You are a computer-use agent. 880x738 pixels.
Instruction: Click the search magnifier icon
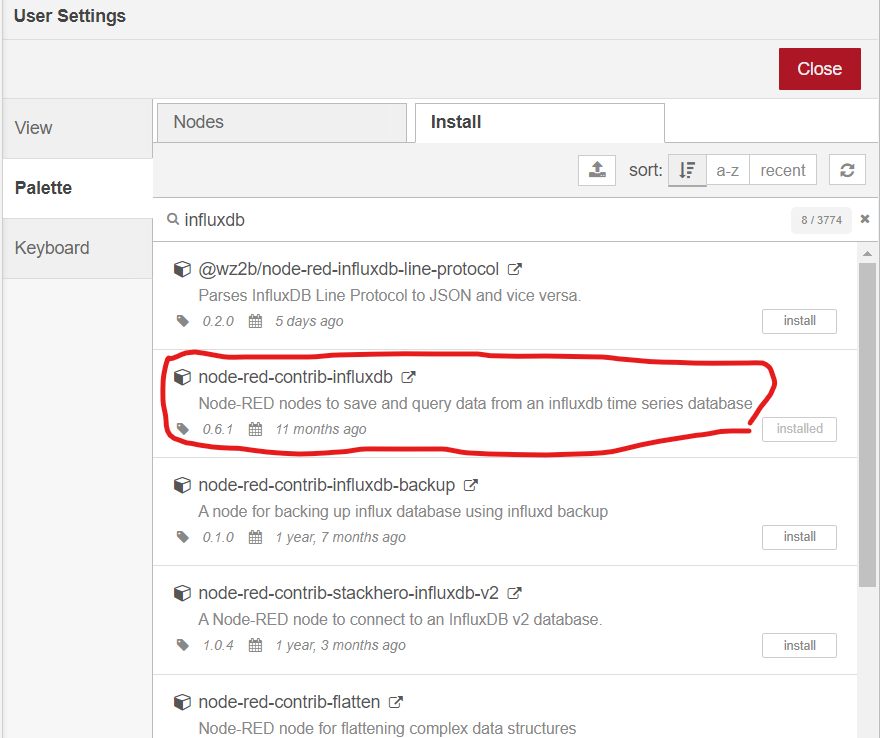click(173, 219)
